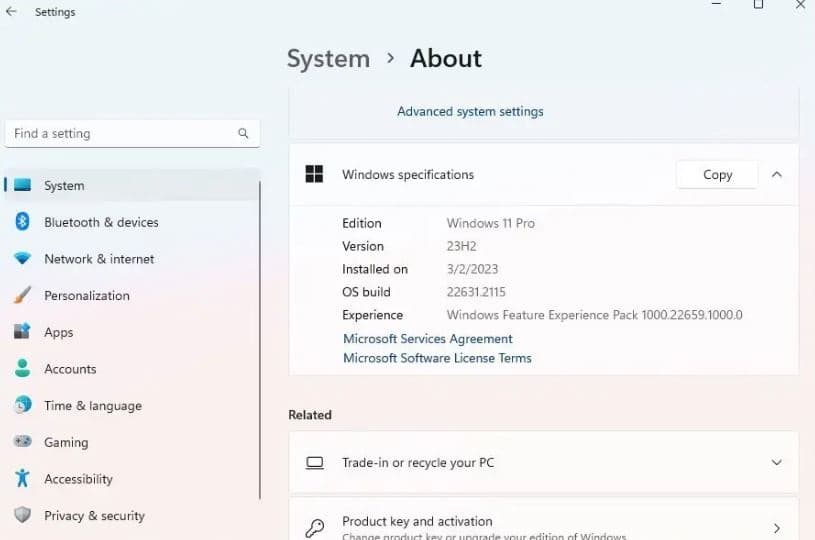Screen dimensions: 815x540
Task: Click the Find a setting search box
Action: [x=120, y=133]
